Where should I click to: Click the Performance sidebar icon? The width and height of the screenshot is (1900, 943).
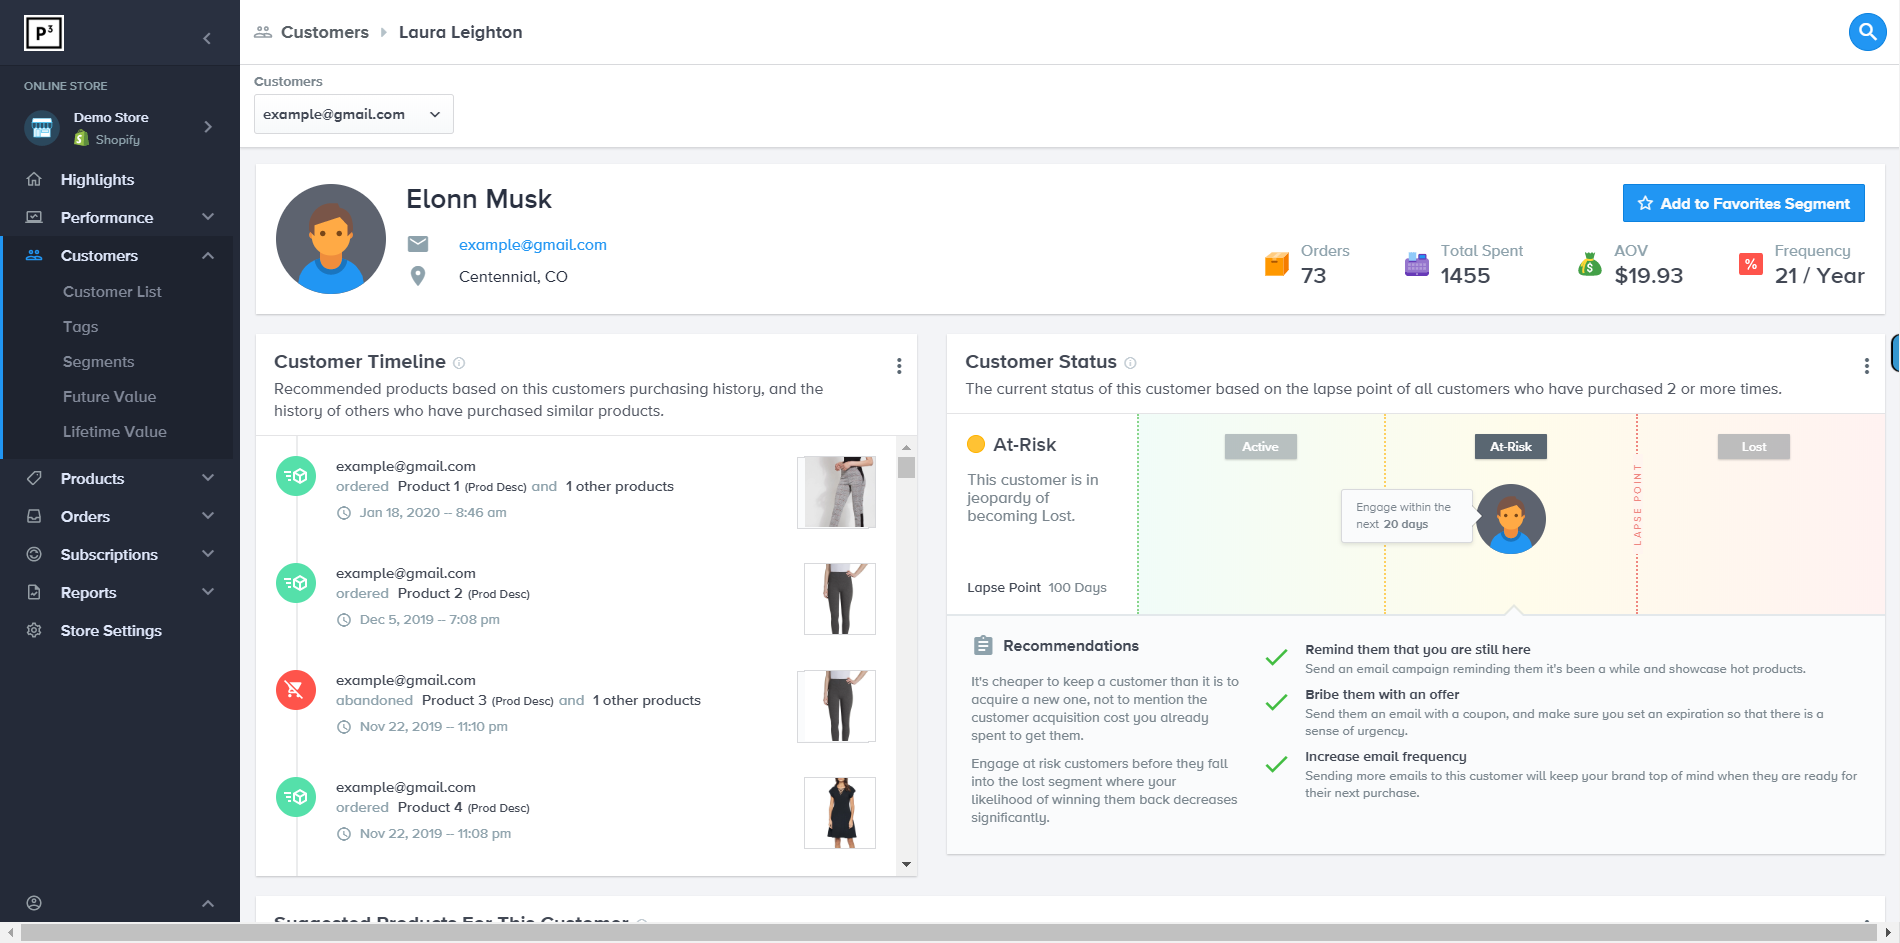(33, 217)
